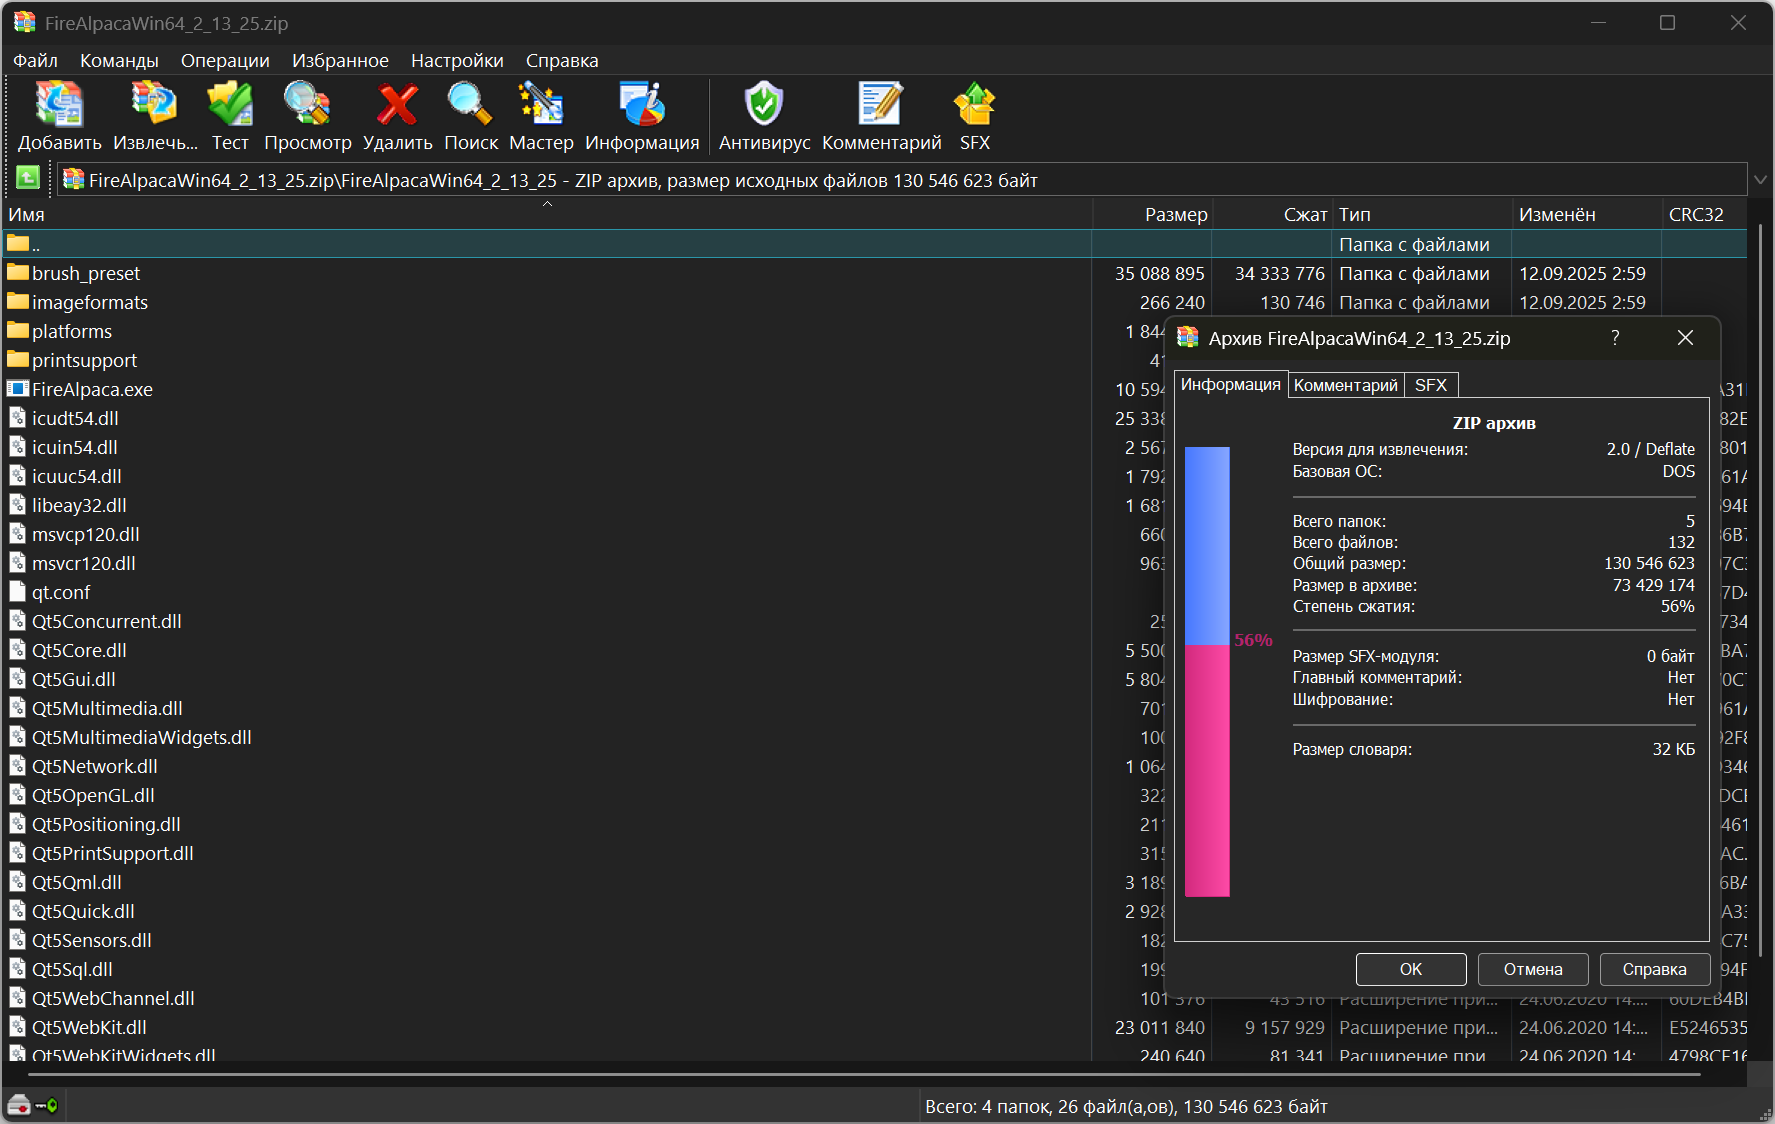Screen dimensions: 1775x1124
Task: Select the platforms folder
Action: tap(60, 331)
